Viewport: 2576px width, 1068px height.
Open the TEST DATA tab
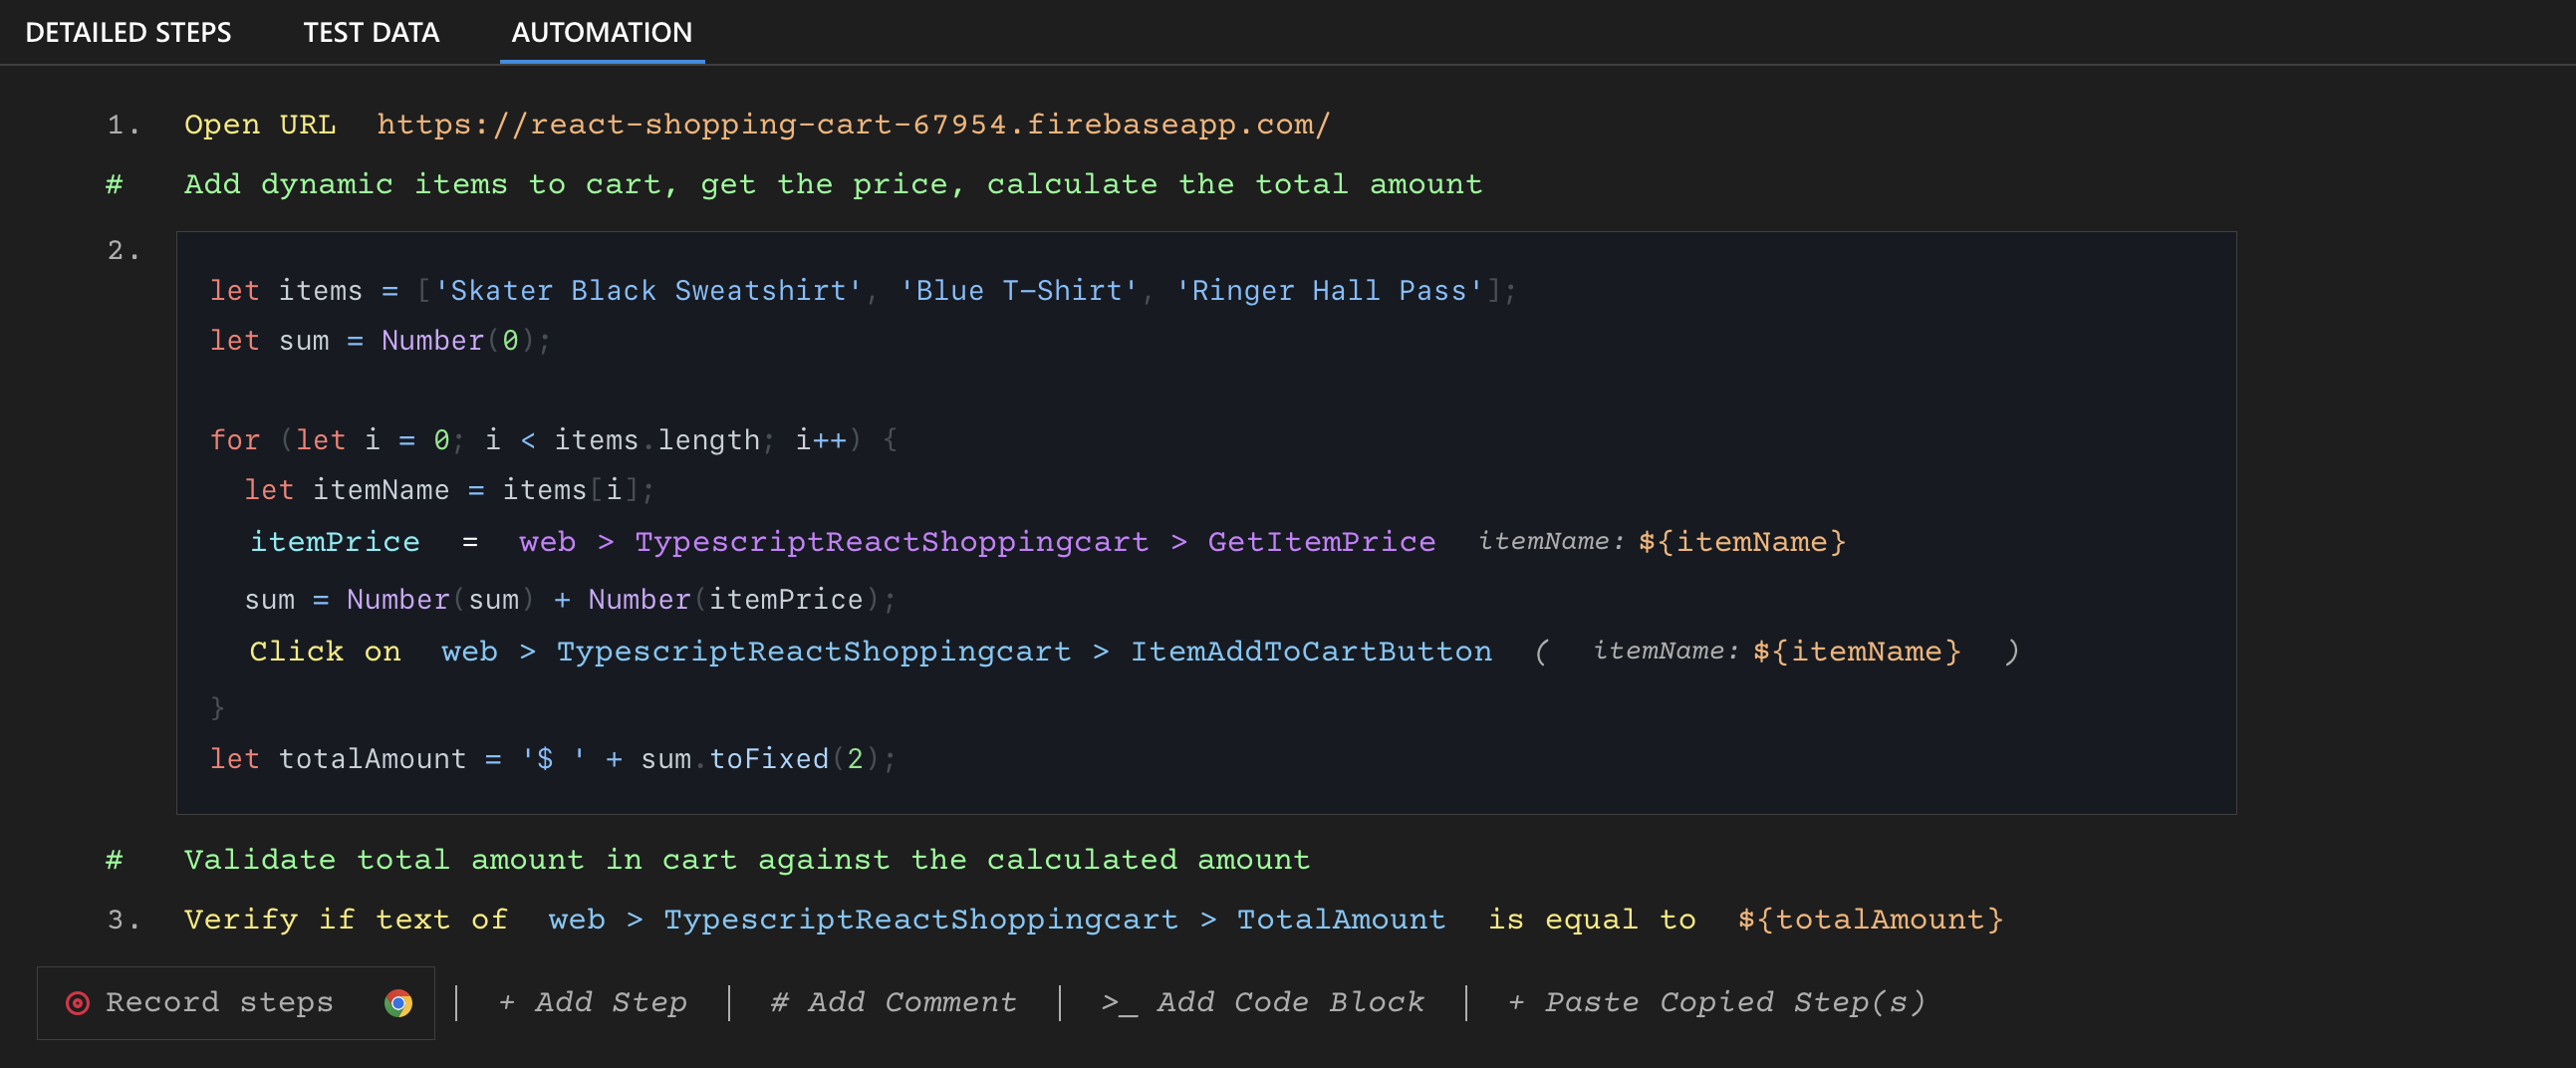coord(371,32)
